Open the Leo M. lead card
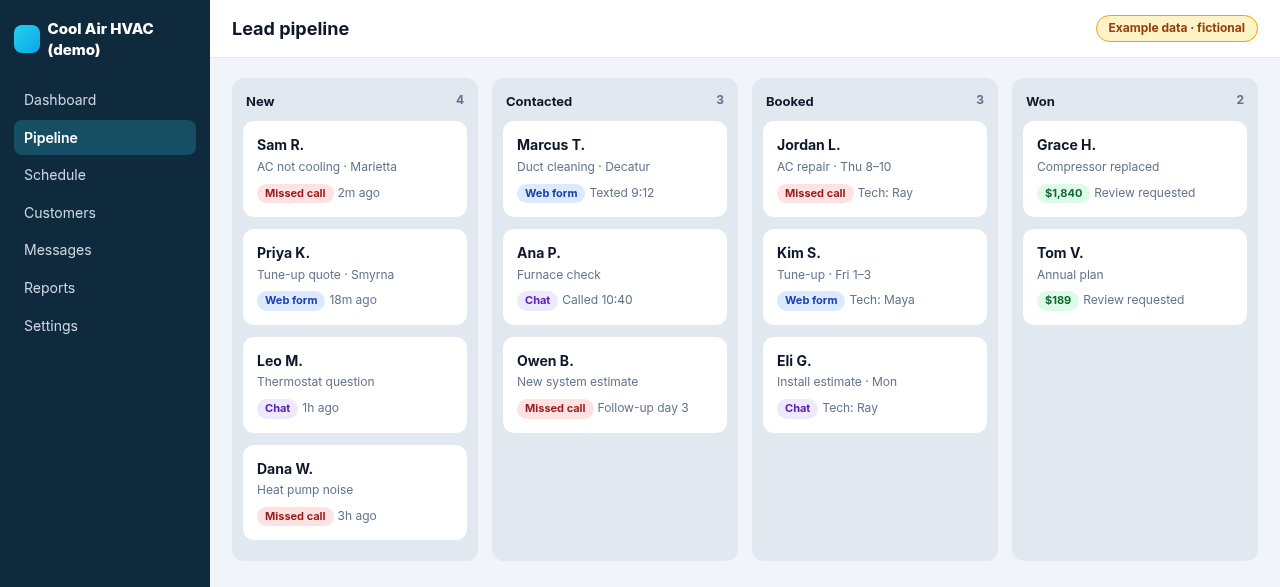1280x587 pixels. click(355, 385)
